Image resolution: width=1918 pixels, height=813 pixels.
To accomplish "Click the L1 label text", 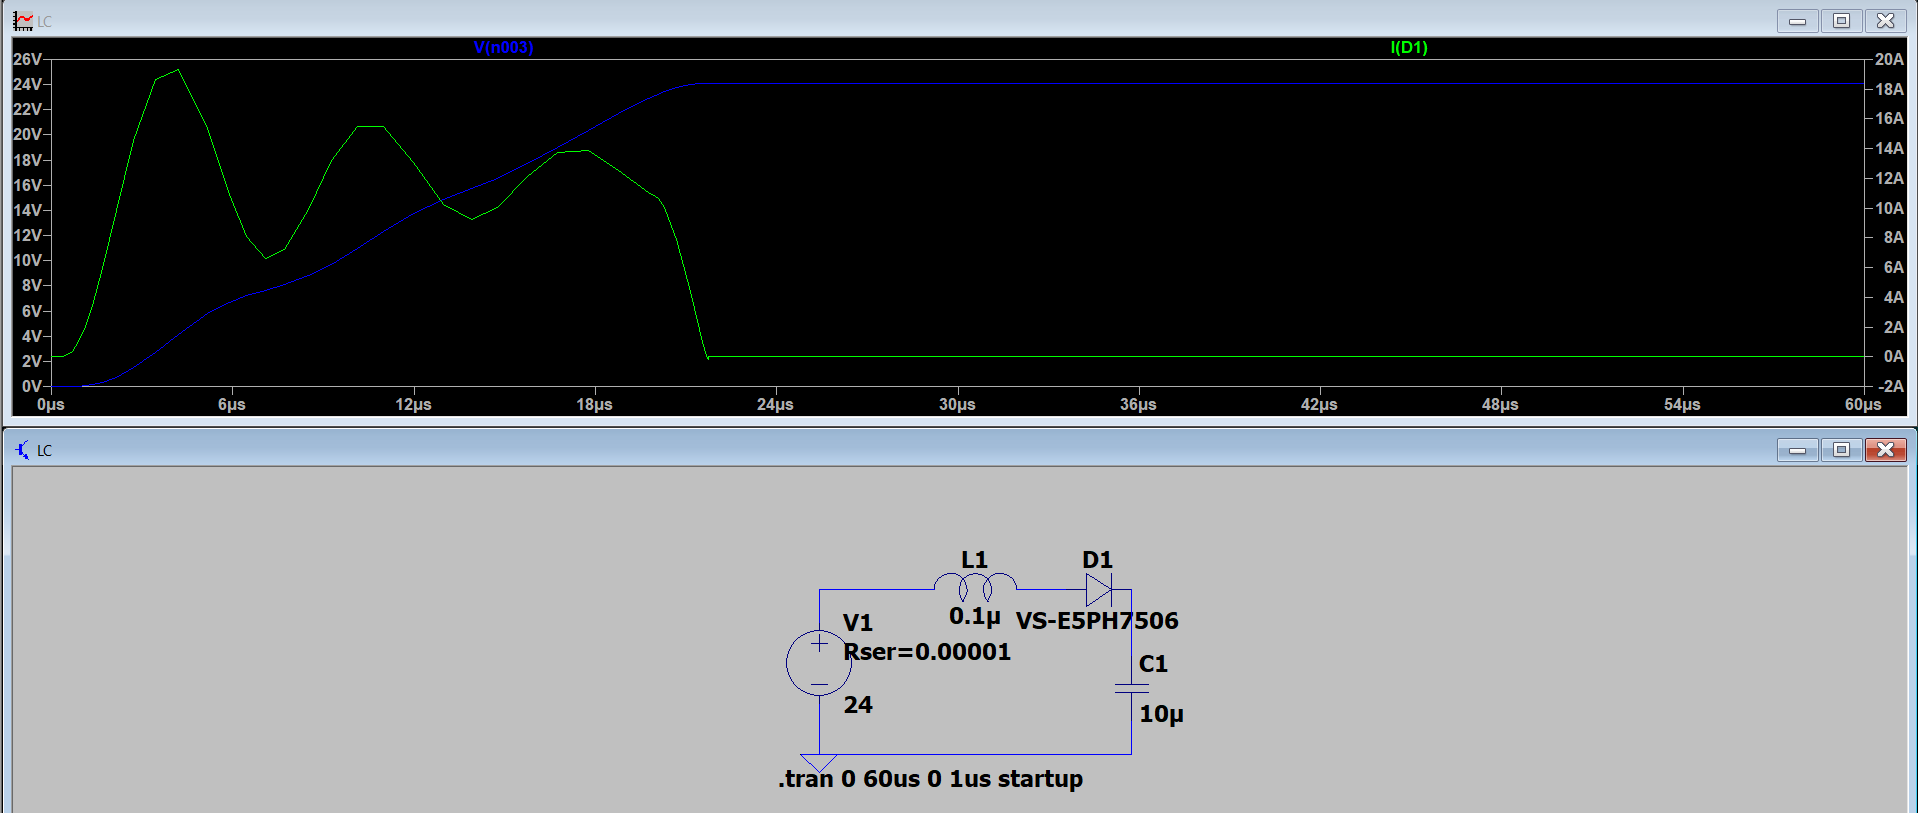I will (974, 560).
